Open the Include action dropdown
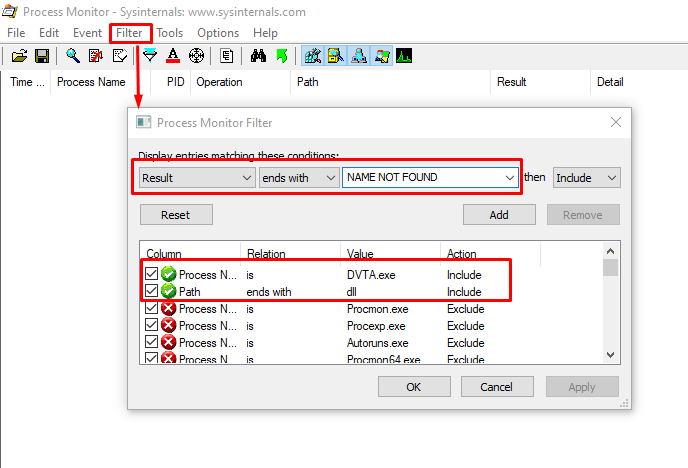Viewport: 688px width, 468px height. (x=587, y=178)
